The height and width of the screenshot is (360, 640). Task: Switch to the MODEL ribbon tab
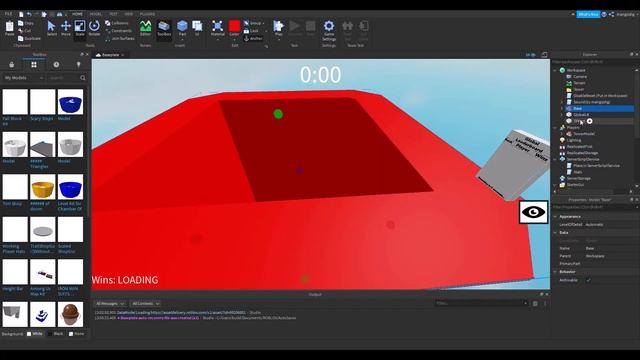tap(96, 14)
